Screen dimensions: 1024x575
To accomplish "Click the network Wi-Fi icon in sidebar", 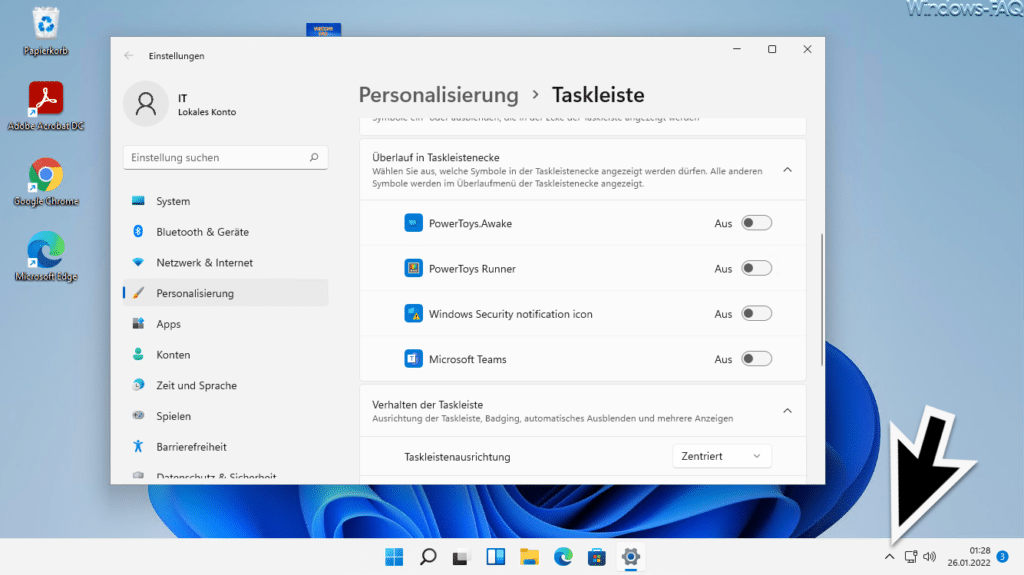I will point(138,262).
